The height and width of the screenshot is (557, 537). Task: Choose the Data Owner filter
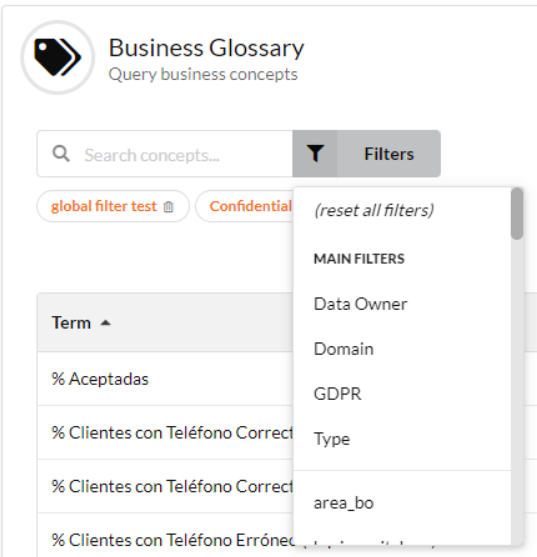(360, 304)
